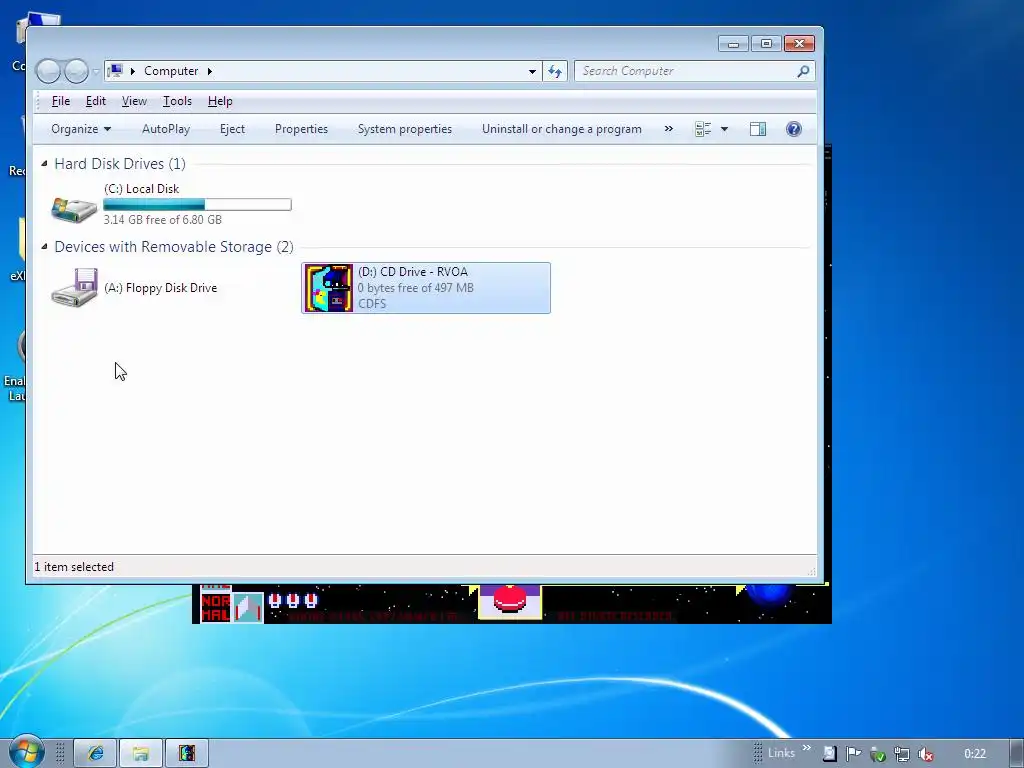The width and height of the screenshot is (1024, 768).
Task: Open the View menu
Action: [x=134, y=101]
